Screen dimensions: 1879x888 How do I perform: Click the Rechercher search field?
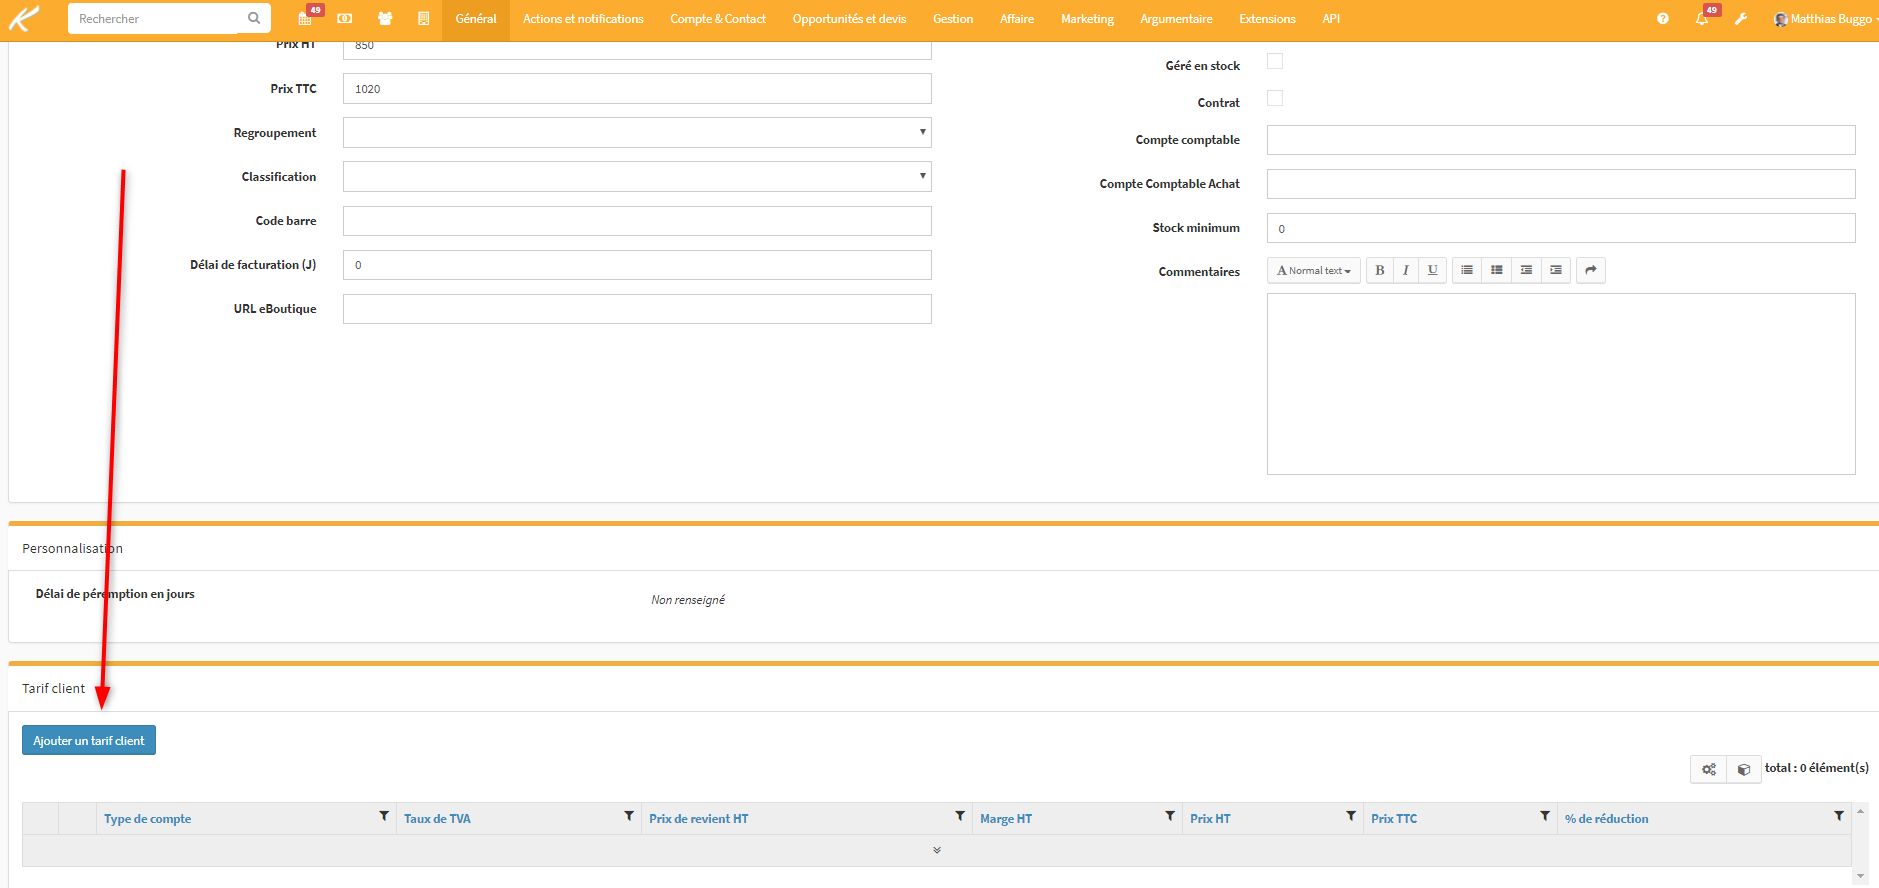(155, 18)
